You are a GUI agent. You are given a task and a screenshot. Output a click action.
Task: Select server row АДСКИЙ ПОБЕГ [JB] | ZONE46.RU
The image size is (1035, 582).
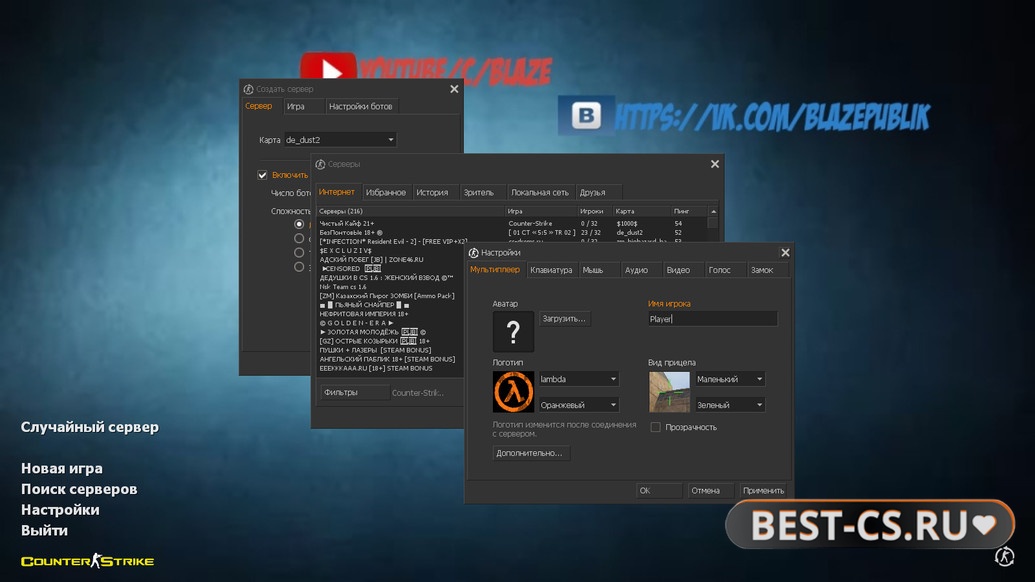tap(389, 260)
